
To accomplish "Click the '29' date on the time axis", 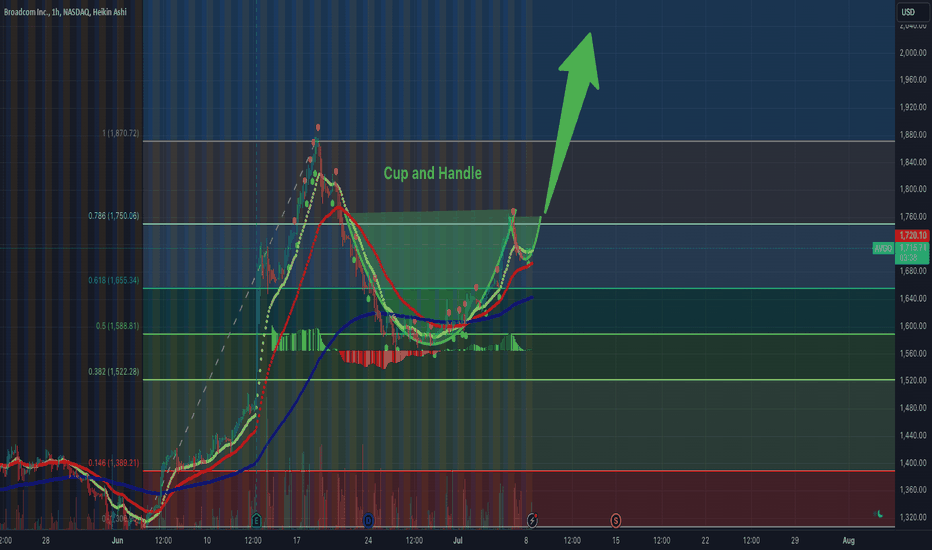I will coord(795,540).
